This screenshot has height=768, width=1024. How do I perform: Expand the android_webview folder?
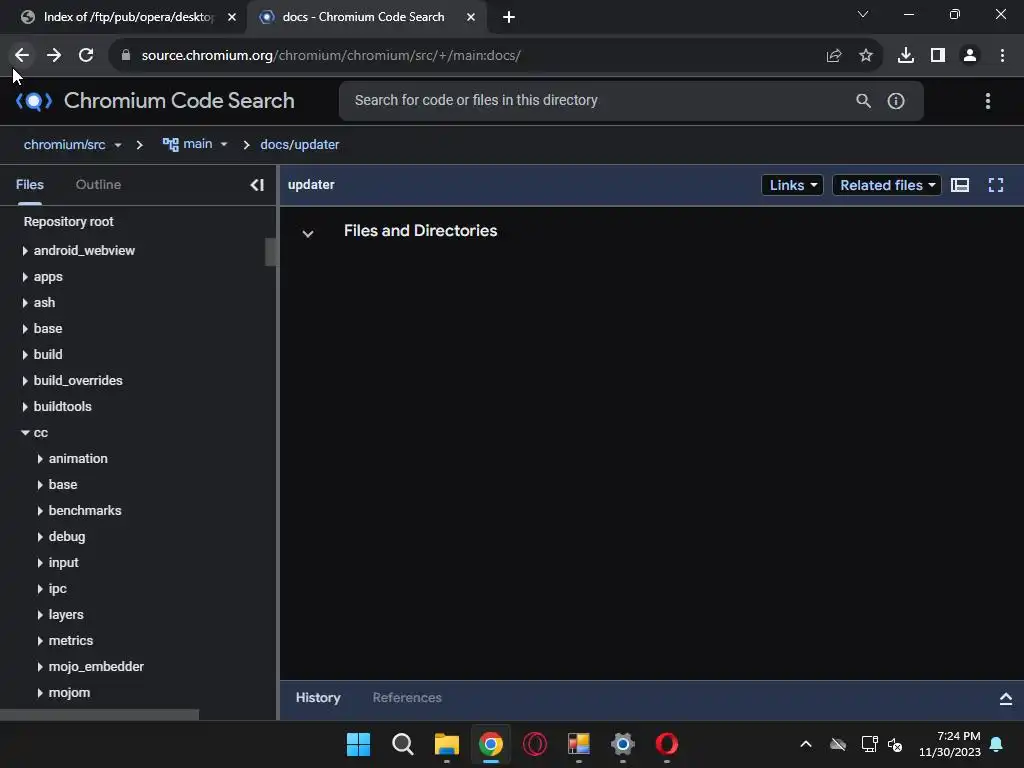tap(25, 251)
